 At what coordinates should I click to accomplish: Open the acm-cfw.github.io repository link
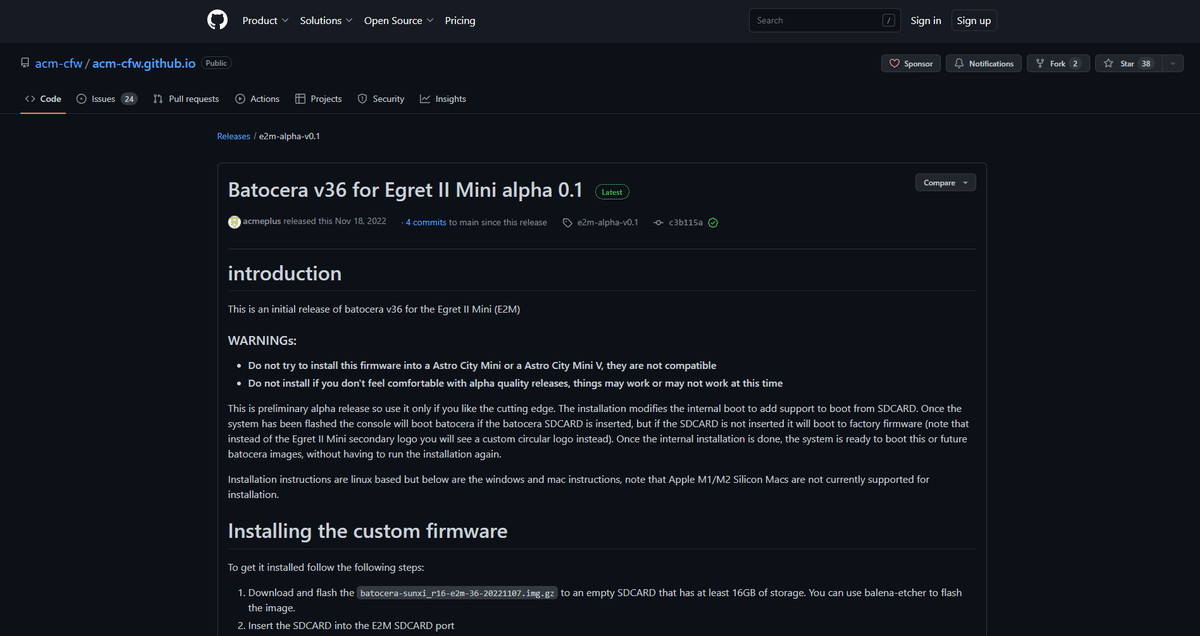point(144,63)
